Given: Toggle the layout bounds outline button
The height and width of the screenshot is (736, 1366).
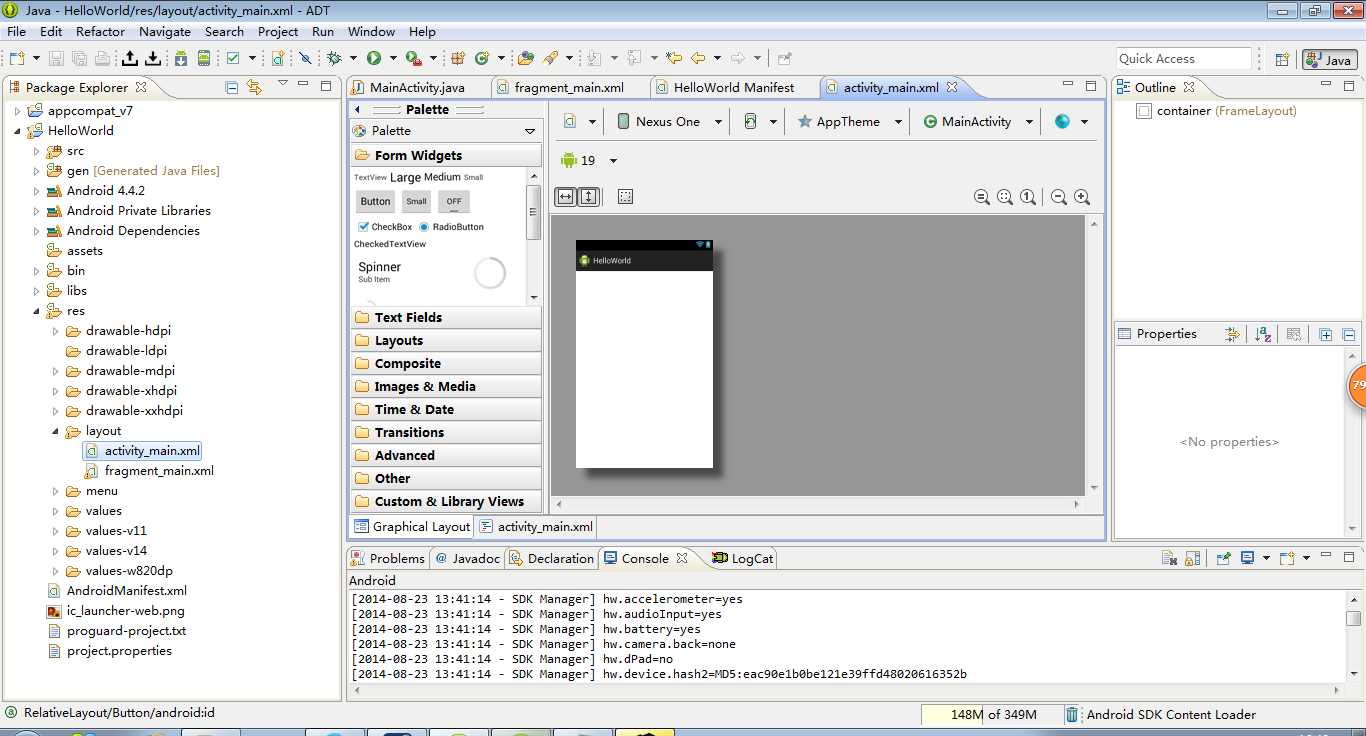Looking at the screenshot, I should coord(625,197).
